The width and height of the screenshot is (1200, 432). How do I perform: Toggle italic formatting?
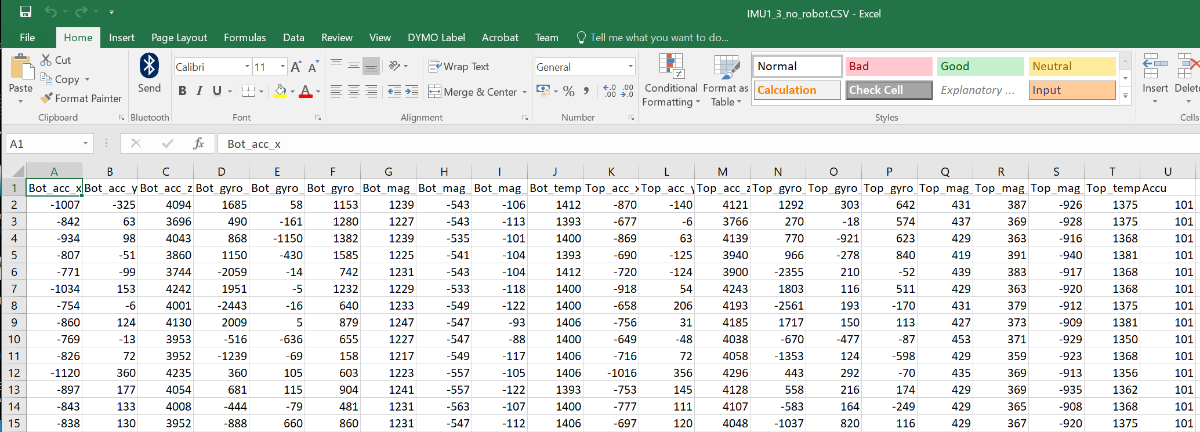(200, 91)
